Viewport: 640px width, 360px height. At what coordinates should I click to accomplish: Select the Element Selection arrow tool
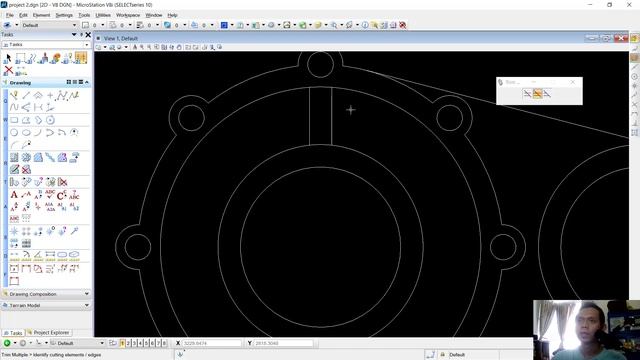click(x=8, y=58)
